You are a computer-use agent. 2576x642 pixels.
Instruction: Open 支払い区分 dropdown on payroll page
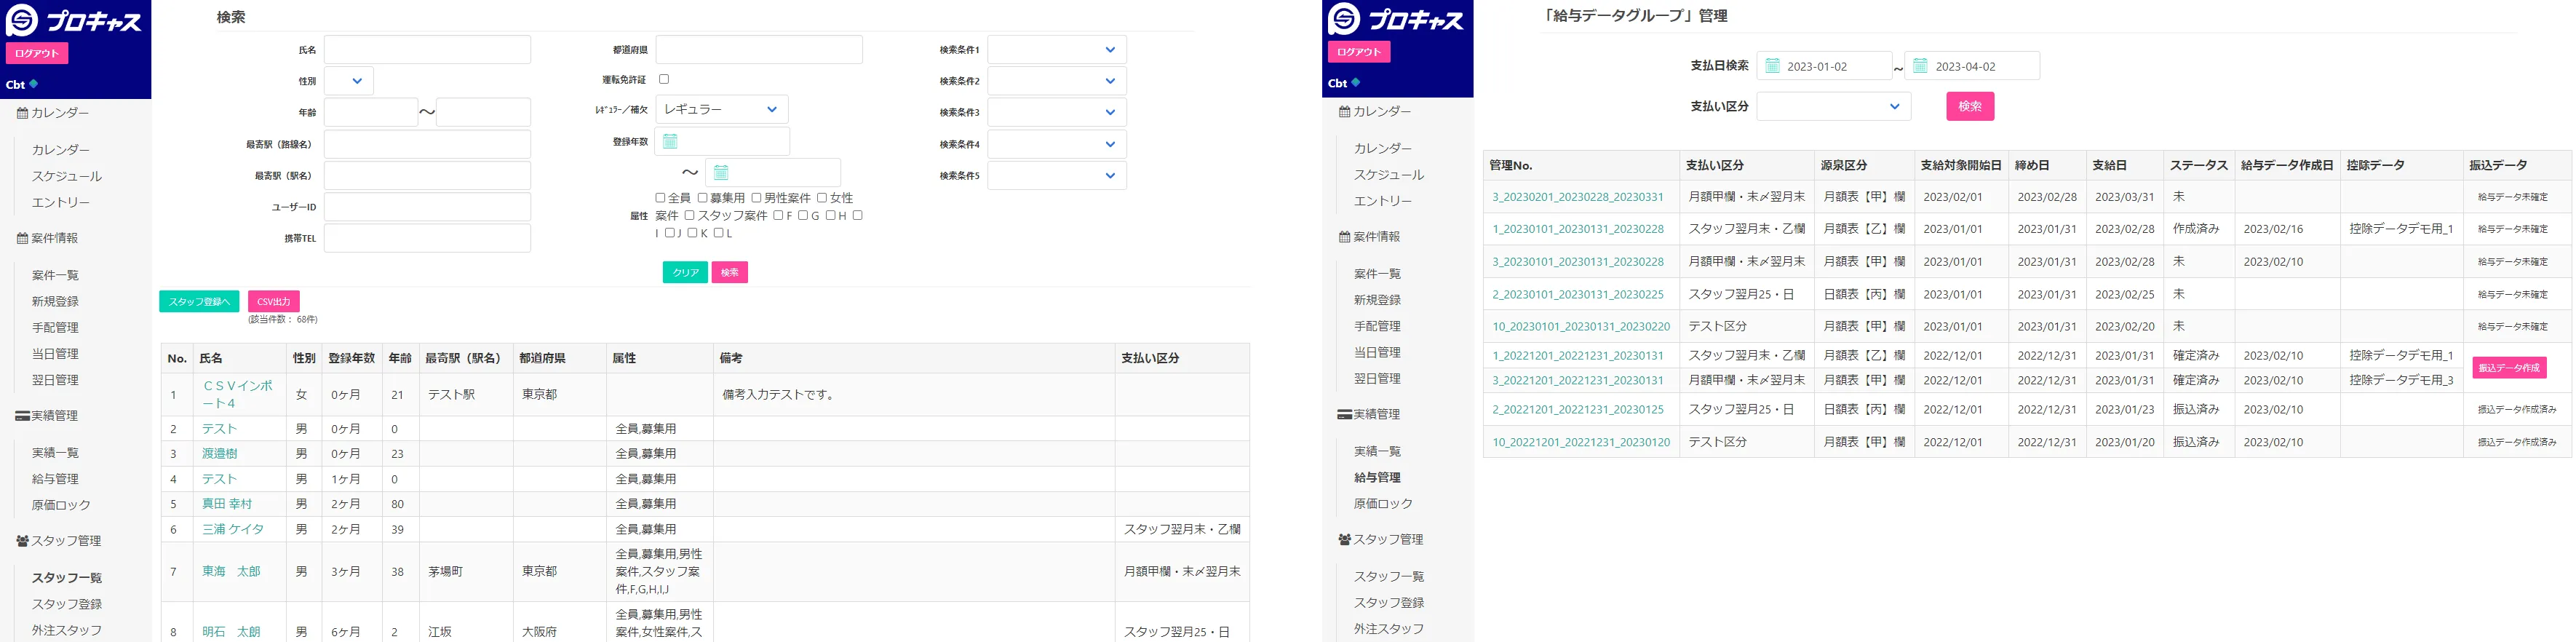pyautogui.click(x=1833, y=107)
